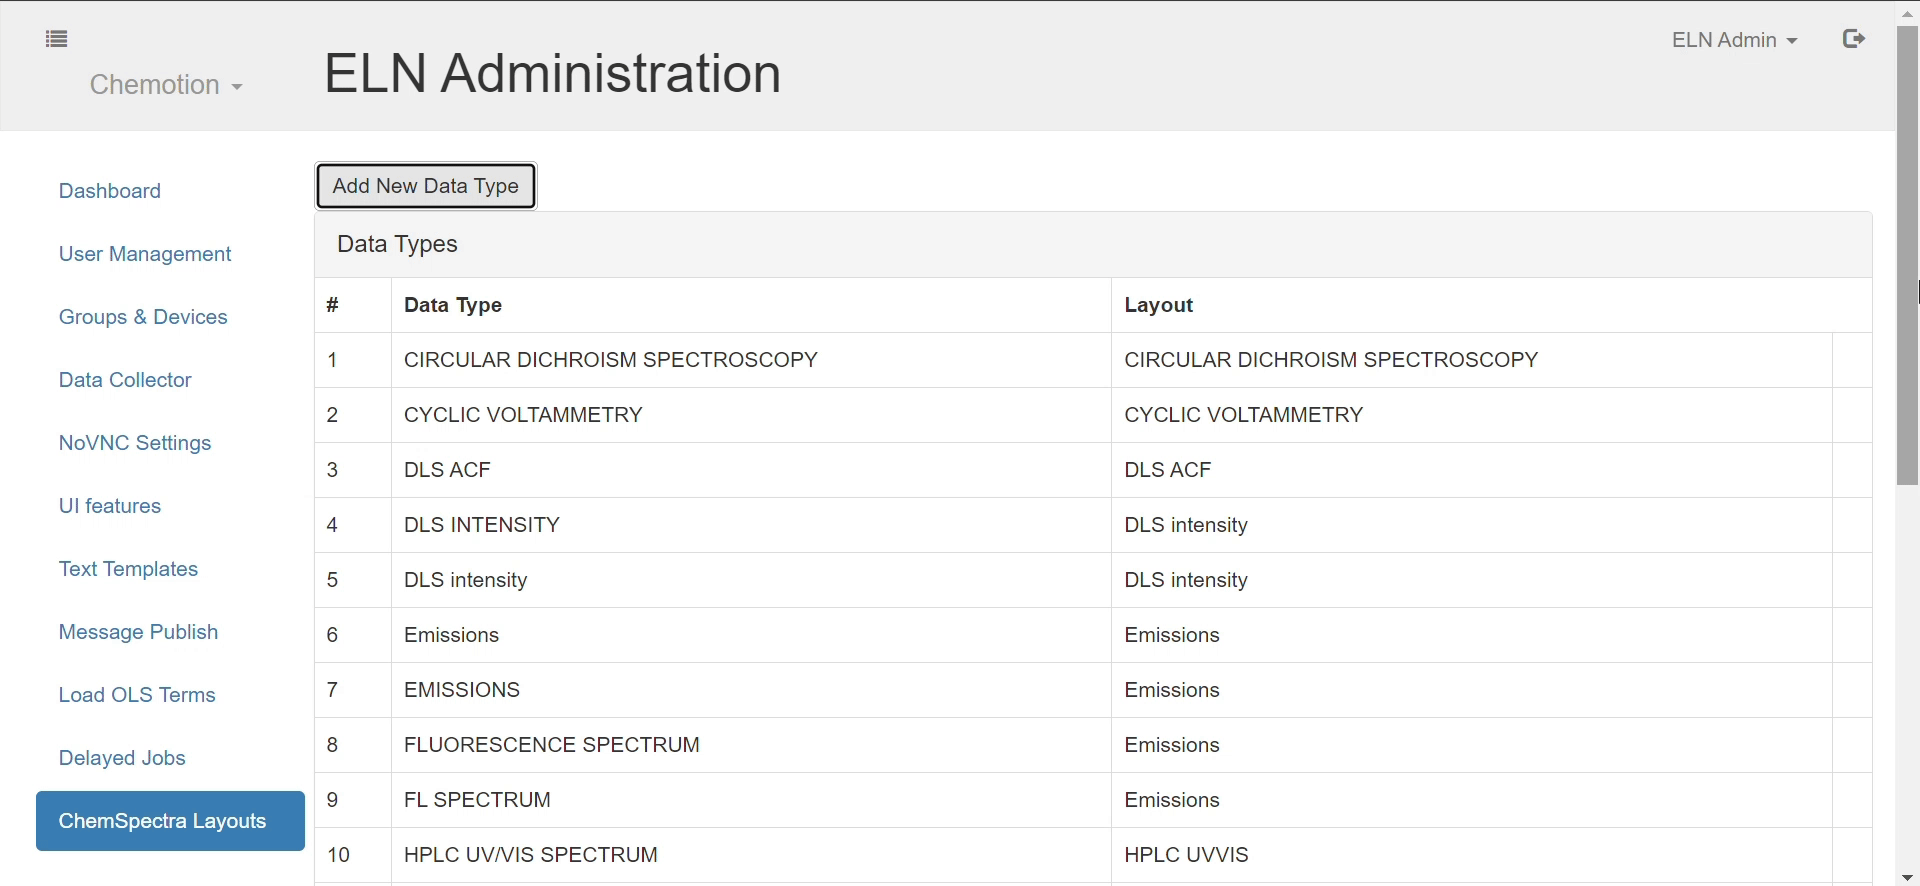The image size is (1920, 886).
Task: Open Dashboard in the sidebar
Action: coord(110,191)
